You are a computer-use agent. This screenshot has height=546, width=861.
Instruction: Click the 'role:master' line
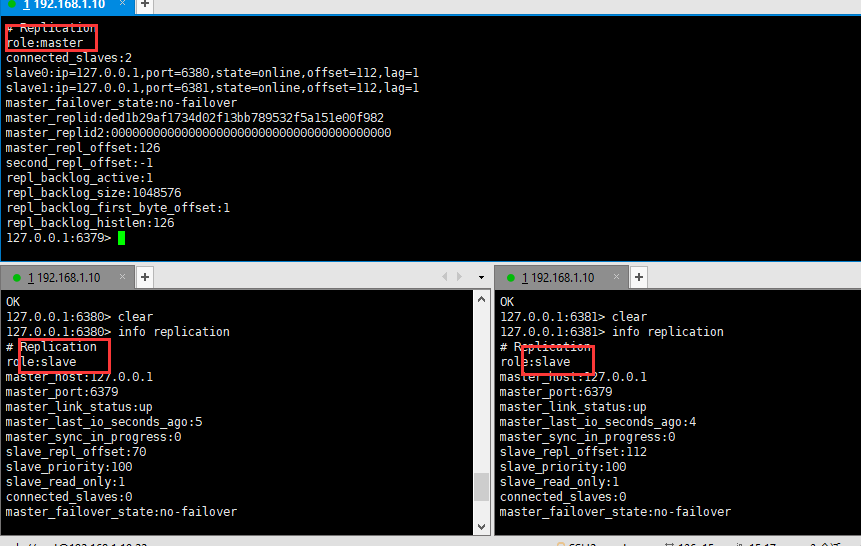45,43
